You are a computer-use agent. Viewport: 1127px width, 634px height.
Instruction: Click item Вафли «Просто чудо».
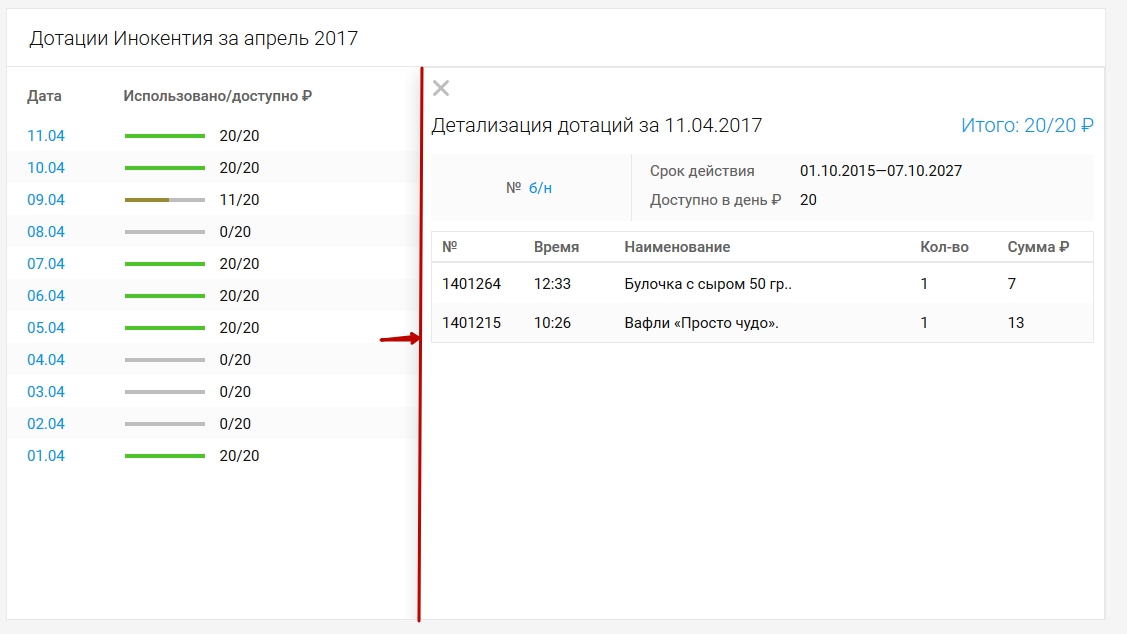point(702,323)
